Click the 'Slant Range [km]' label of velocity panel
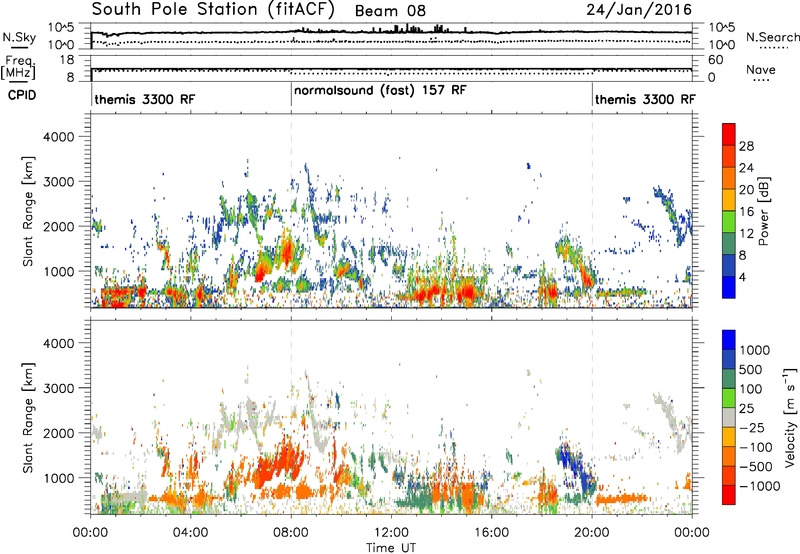This screenshot has height=554, width=800. click(28, 417)
